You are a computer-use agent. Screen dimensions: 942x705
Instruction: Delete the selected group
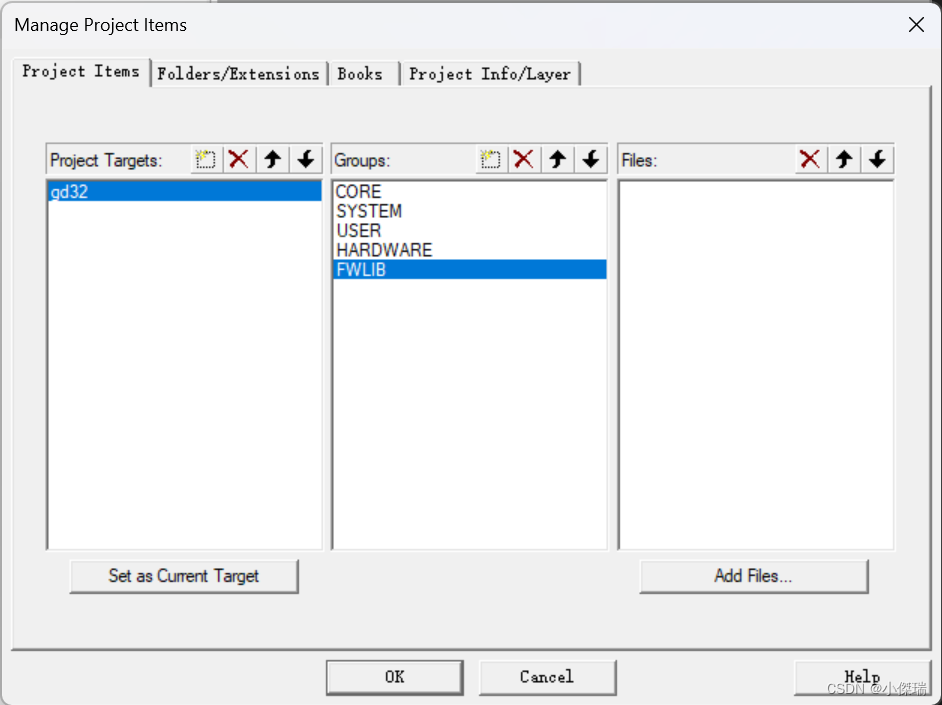524,160
